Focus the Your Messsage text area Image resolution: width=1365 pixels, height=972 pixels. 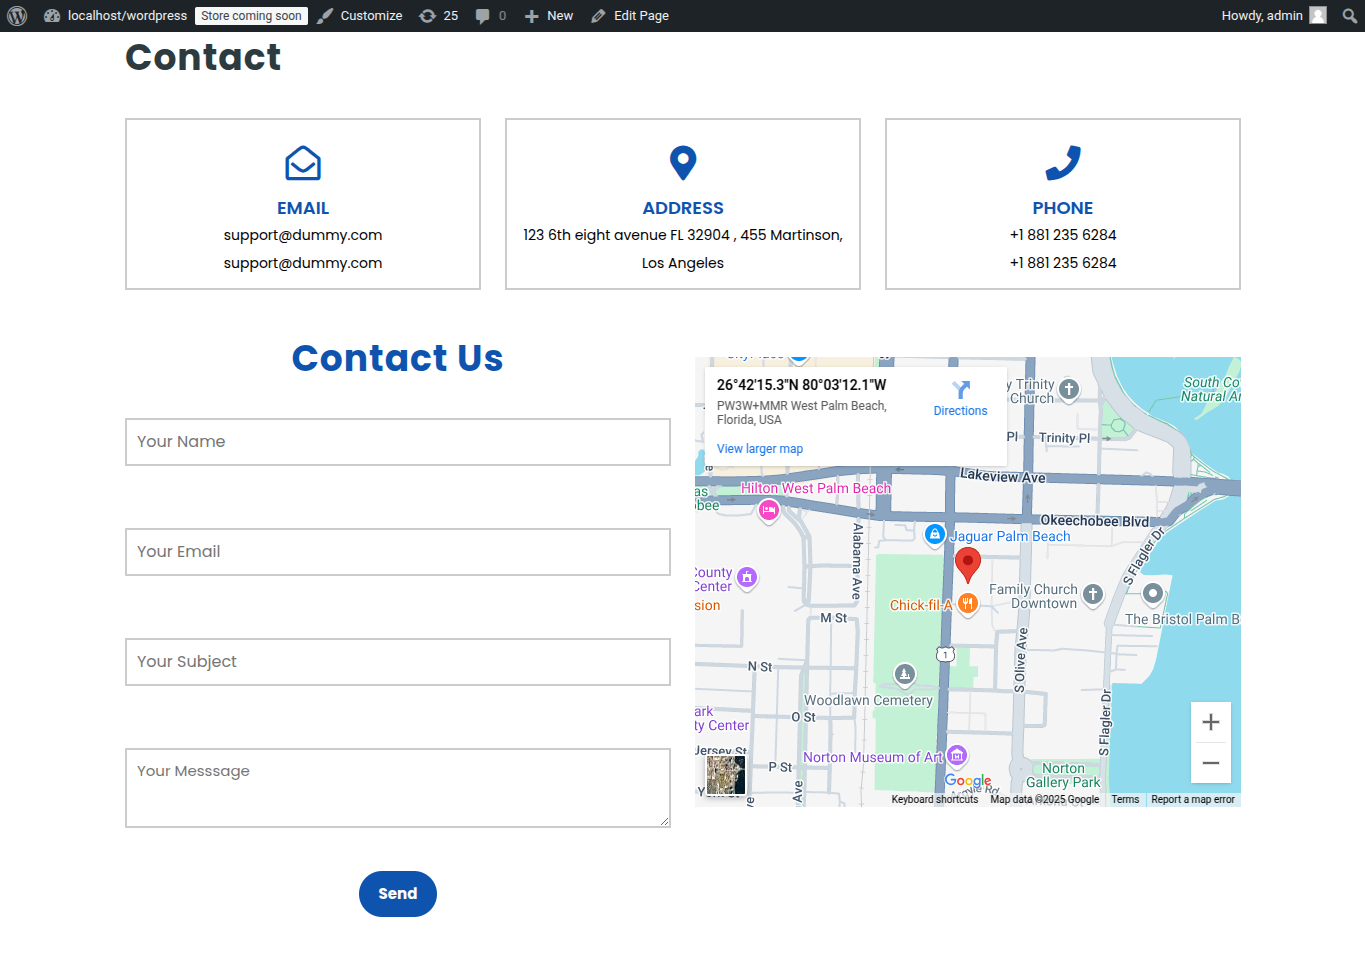click(397, 788)
